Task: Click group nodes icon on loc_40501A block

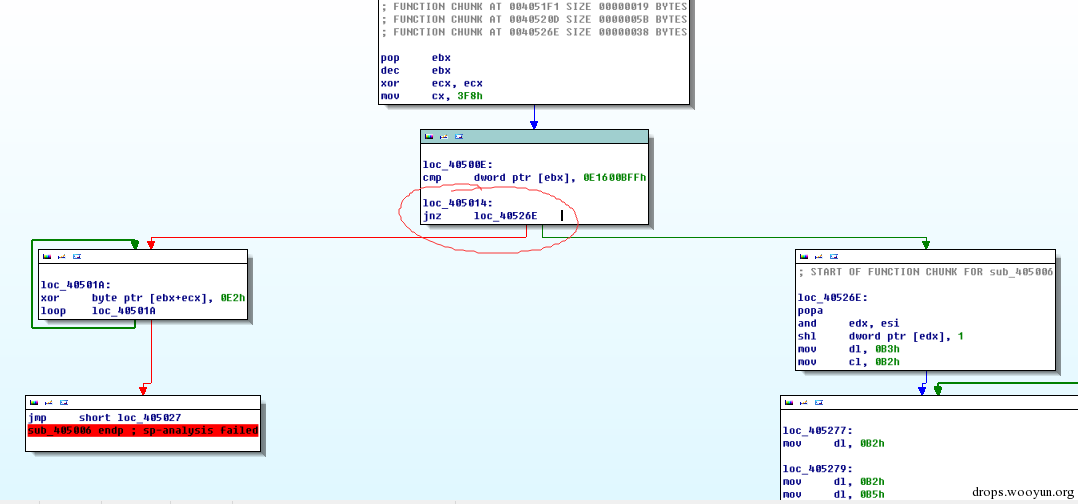Action: (77, 256)
